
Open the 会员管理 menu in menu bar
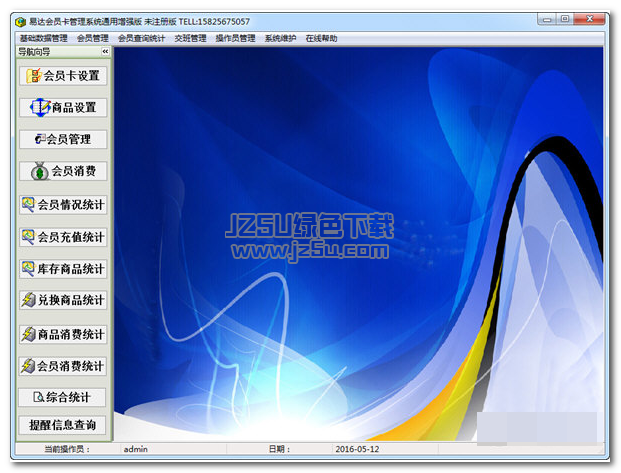[x=93, y=38]
